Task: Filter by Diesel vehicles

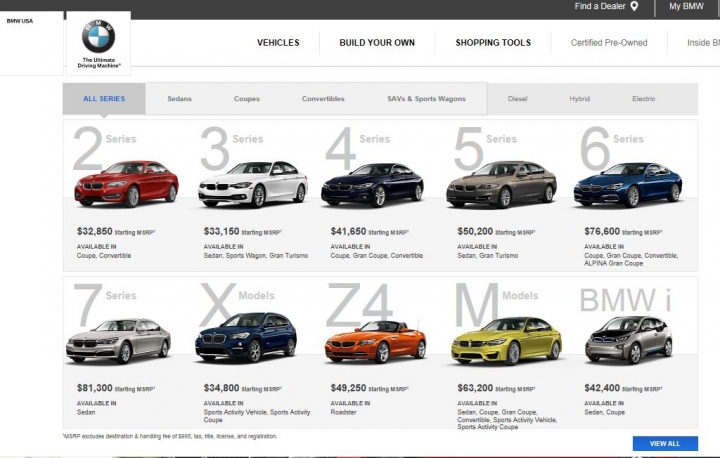Action: (x=518, y=99)
